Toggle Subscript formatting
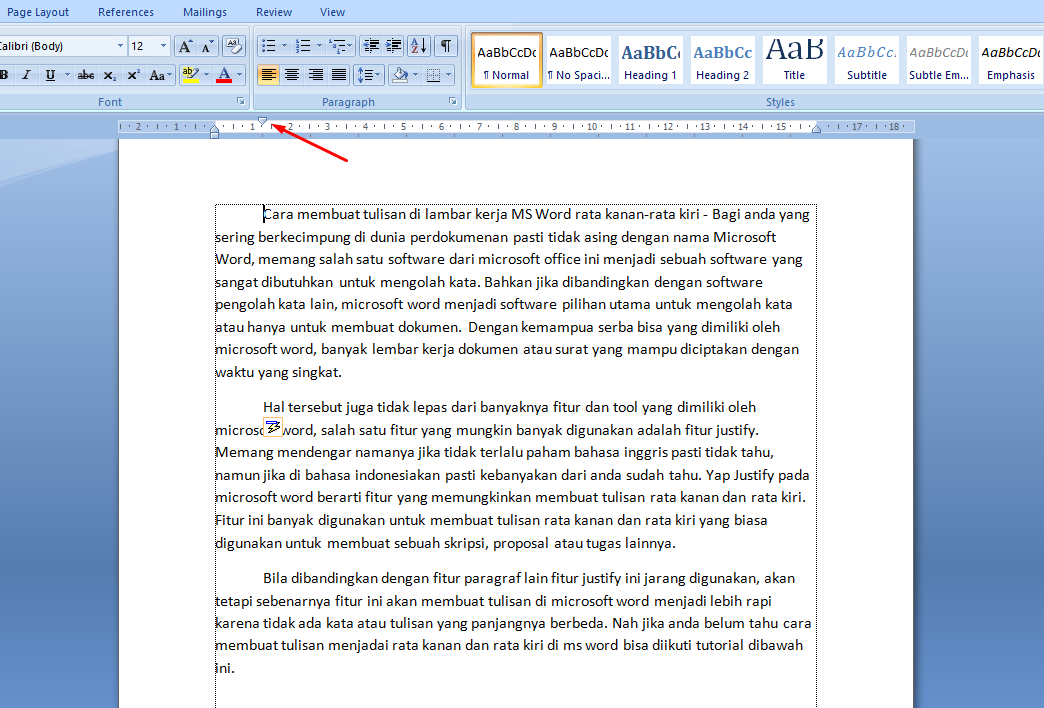 click(109, 75)
